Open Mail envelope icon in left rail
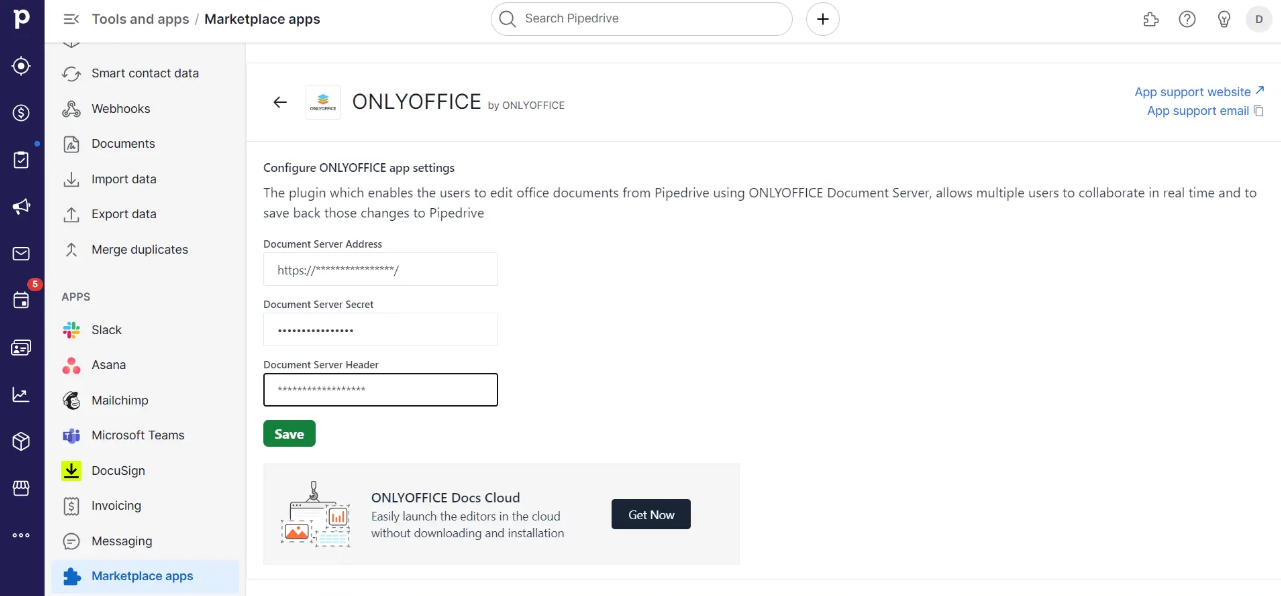Viewport: 1281px width, 596px height. click(21, 254)
